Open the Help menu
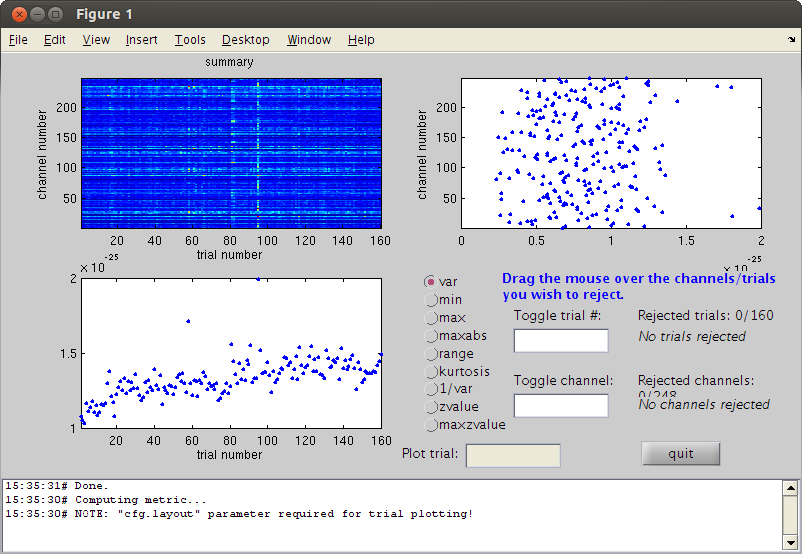 click(x=361, y=40)
